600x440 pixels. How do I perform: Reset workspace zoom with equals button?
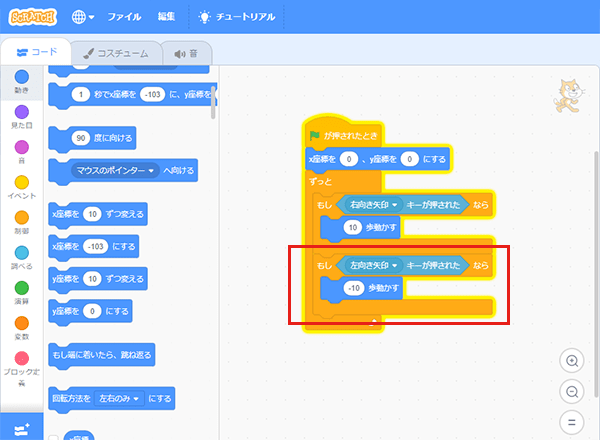pos(572,422)
